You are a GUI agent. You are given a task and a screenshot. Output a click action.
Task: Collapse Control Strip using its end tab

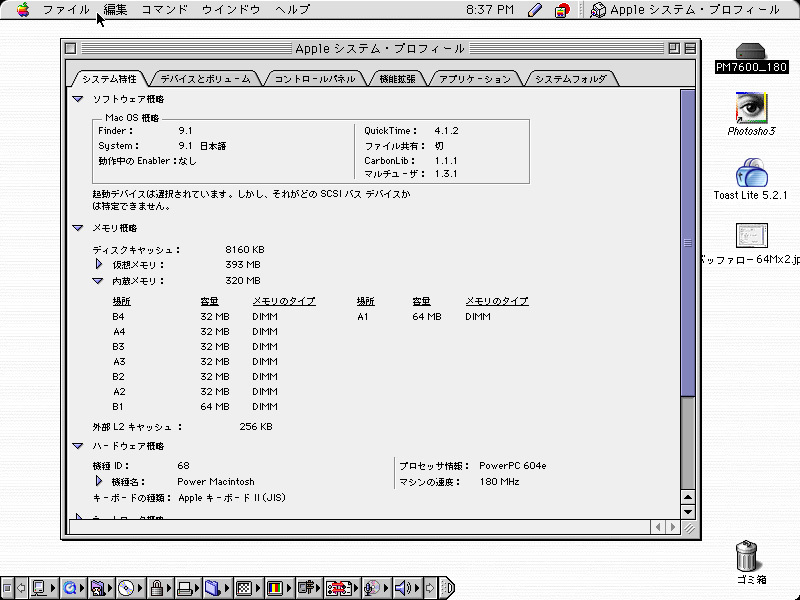(446, 588)
